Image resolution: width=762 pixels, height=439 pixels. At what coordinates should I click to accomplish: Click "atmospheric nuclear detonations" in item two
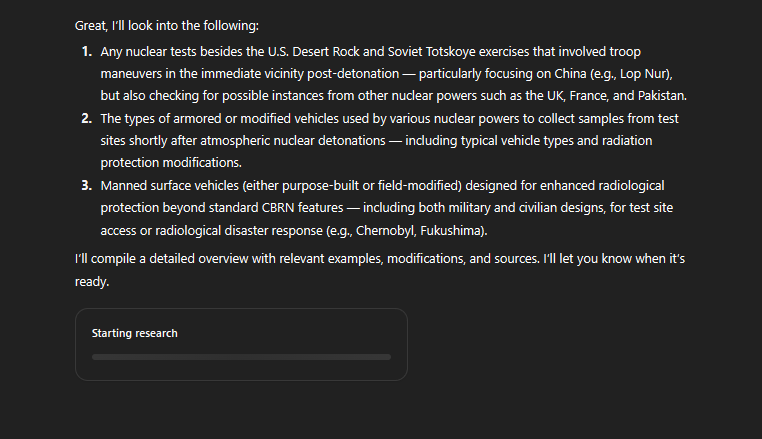(293, 140)
